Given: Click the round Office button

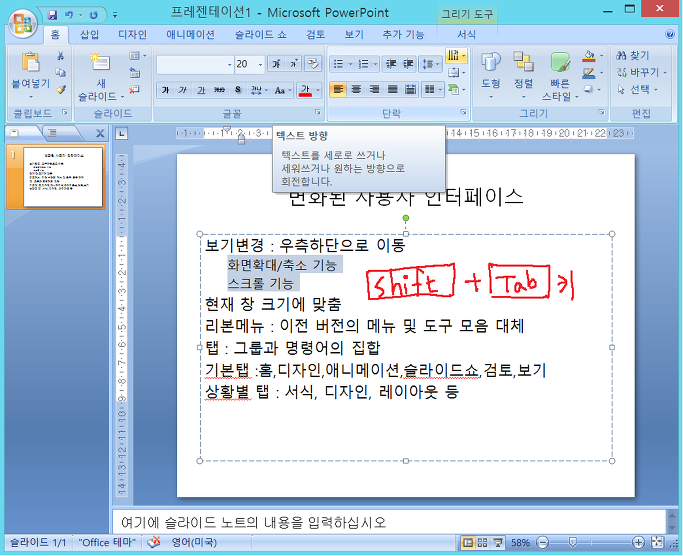Looking at the screenshot, I should (x=23, y=23).
